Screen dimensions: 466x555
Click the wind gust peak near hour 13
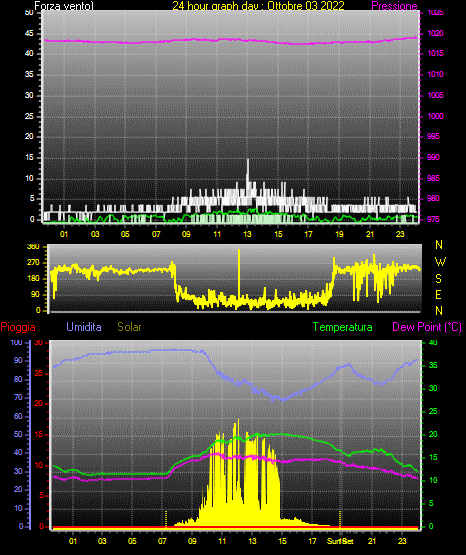(x=248, y=162)
